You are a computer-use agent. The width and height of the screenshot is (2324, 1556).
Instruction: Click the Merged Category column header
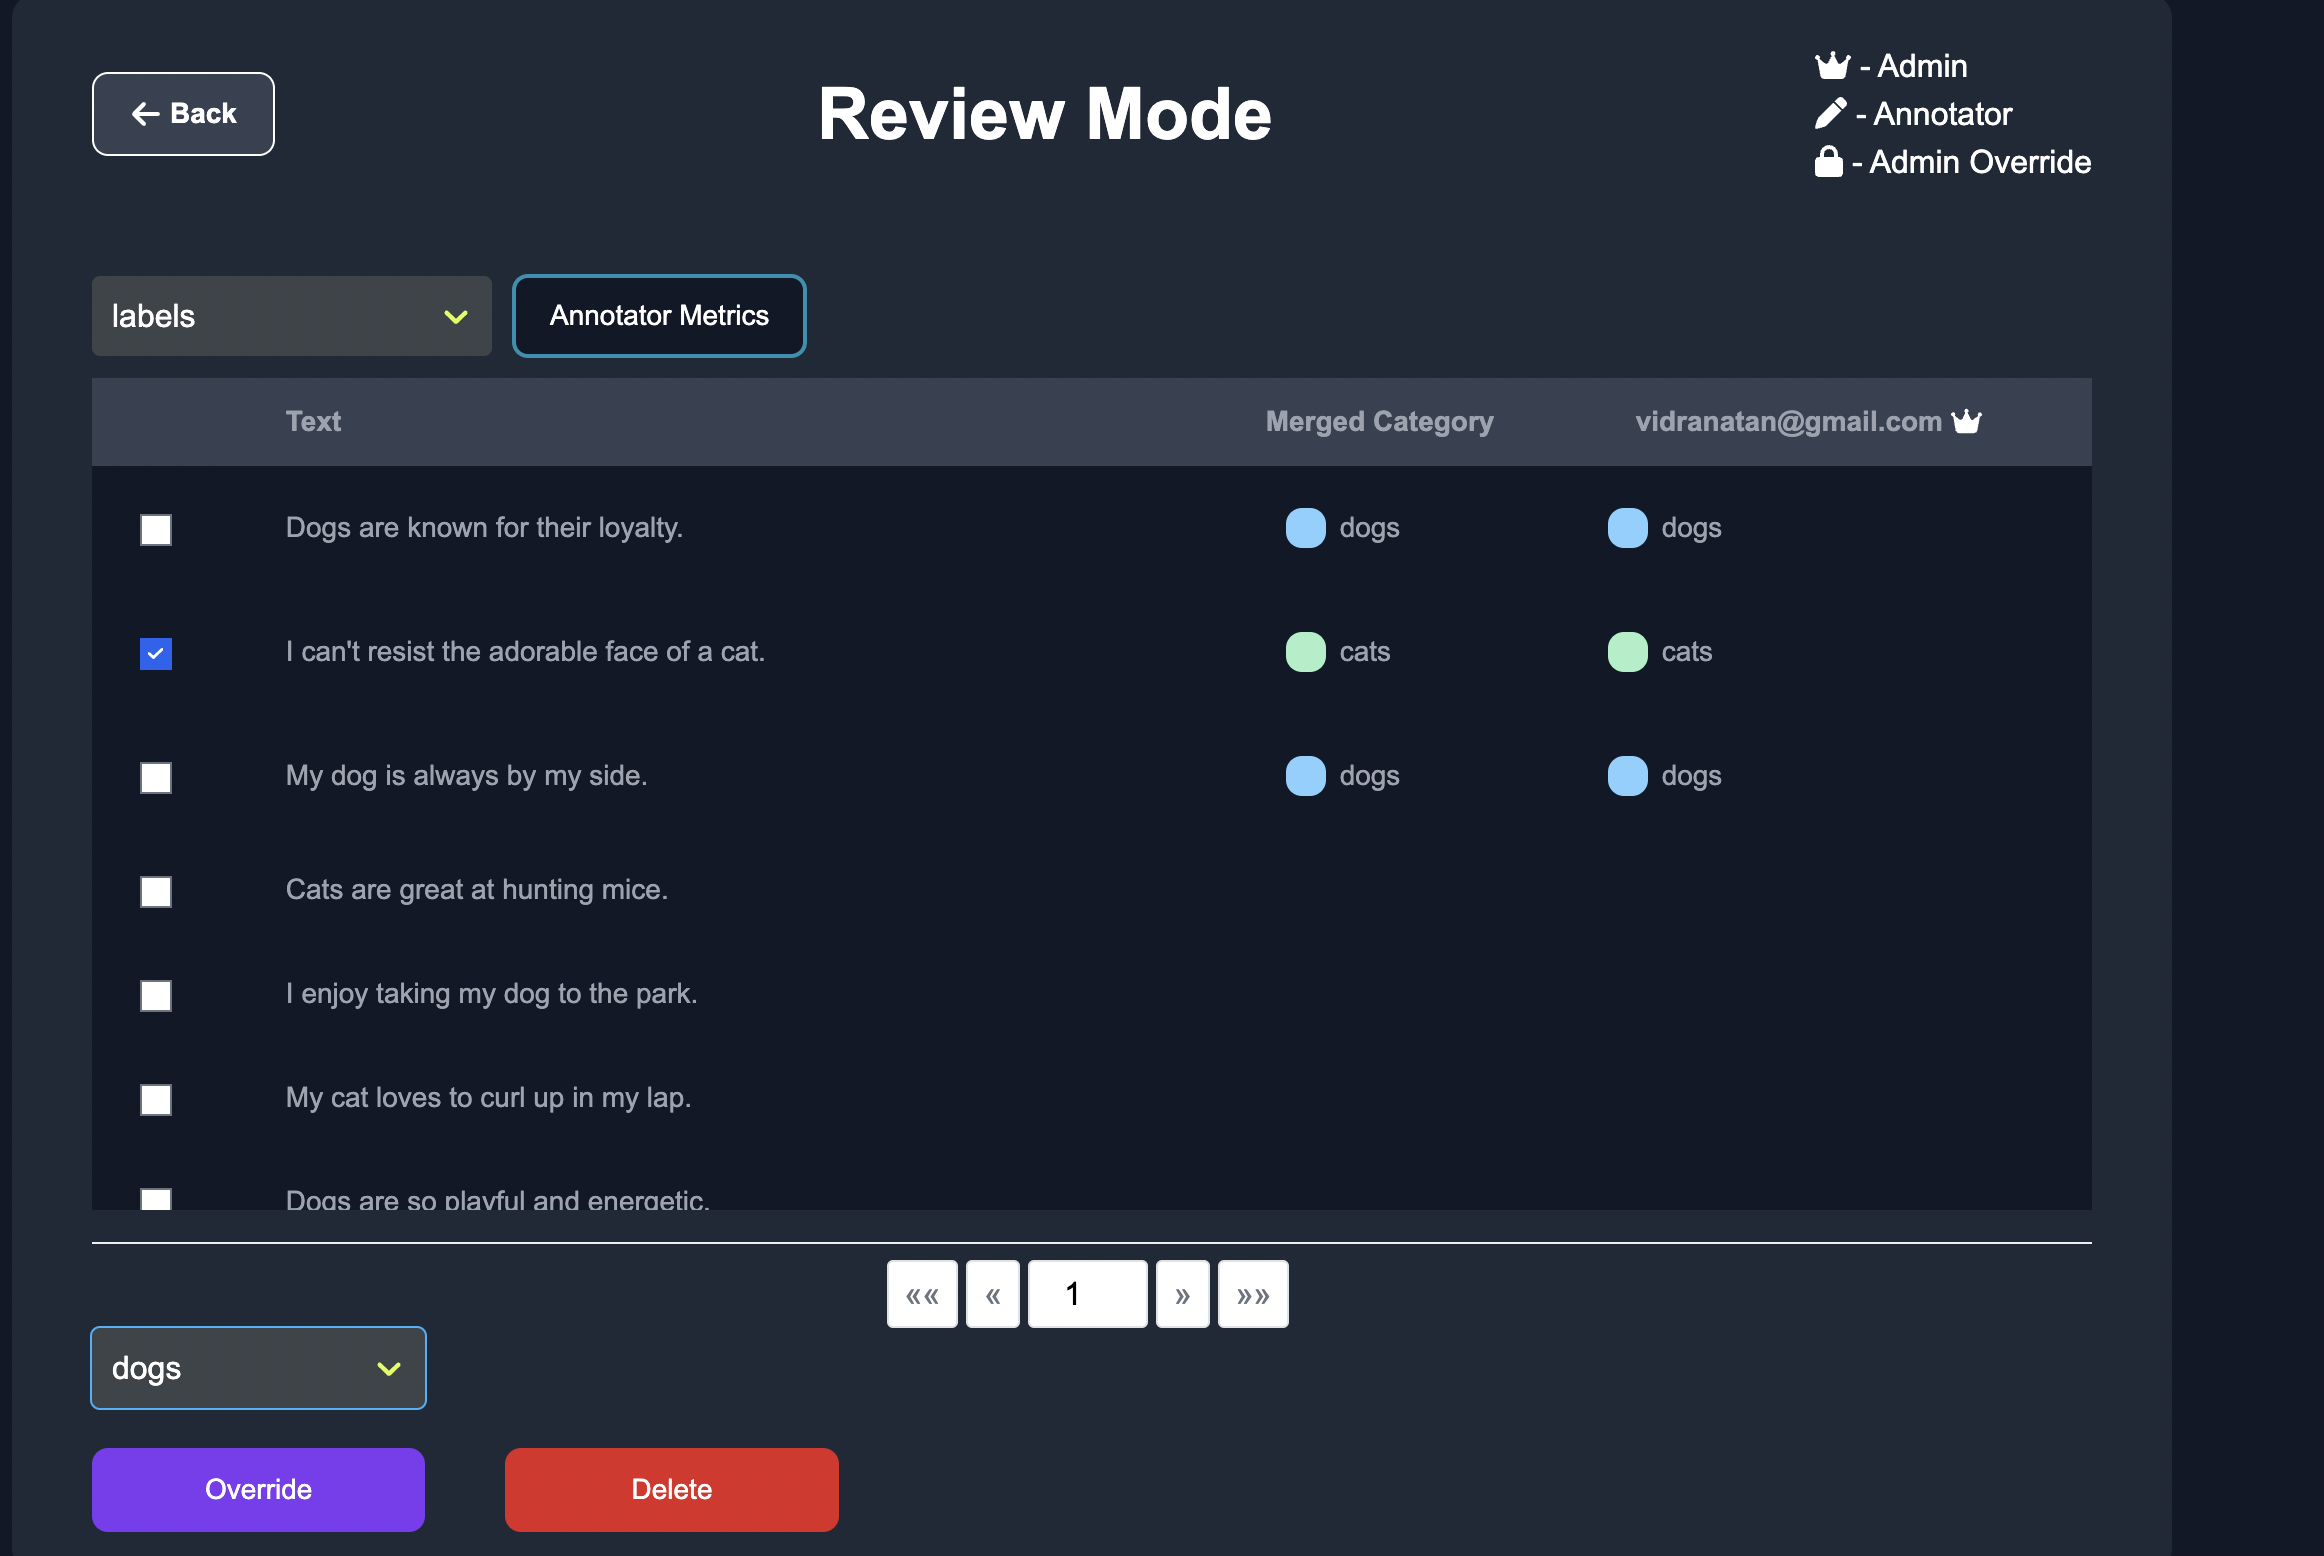tap(1379, 421)
